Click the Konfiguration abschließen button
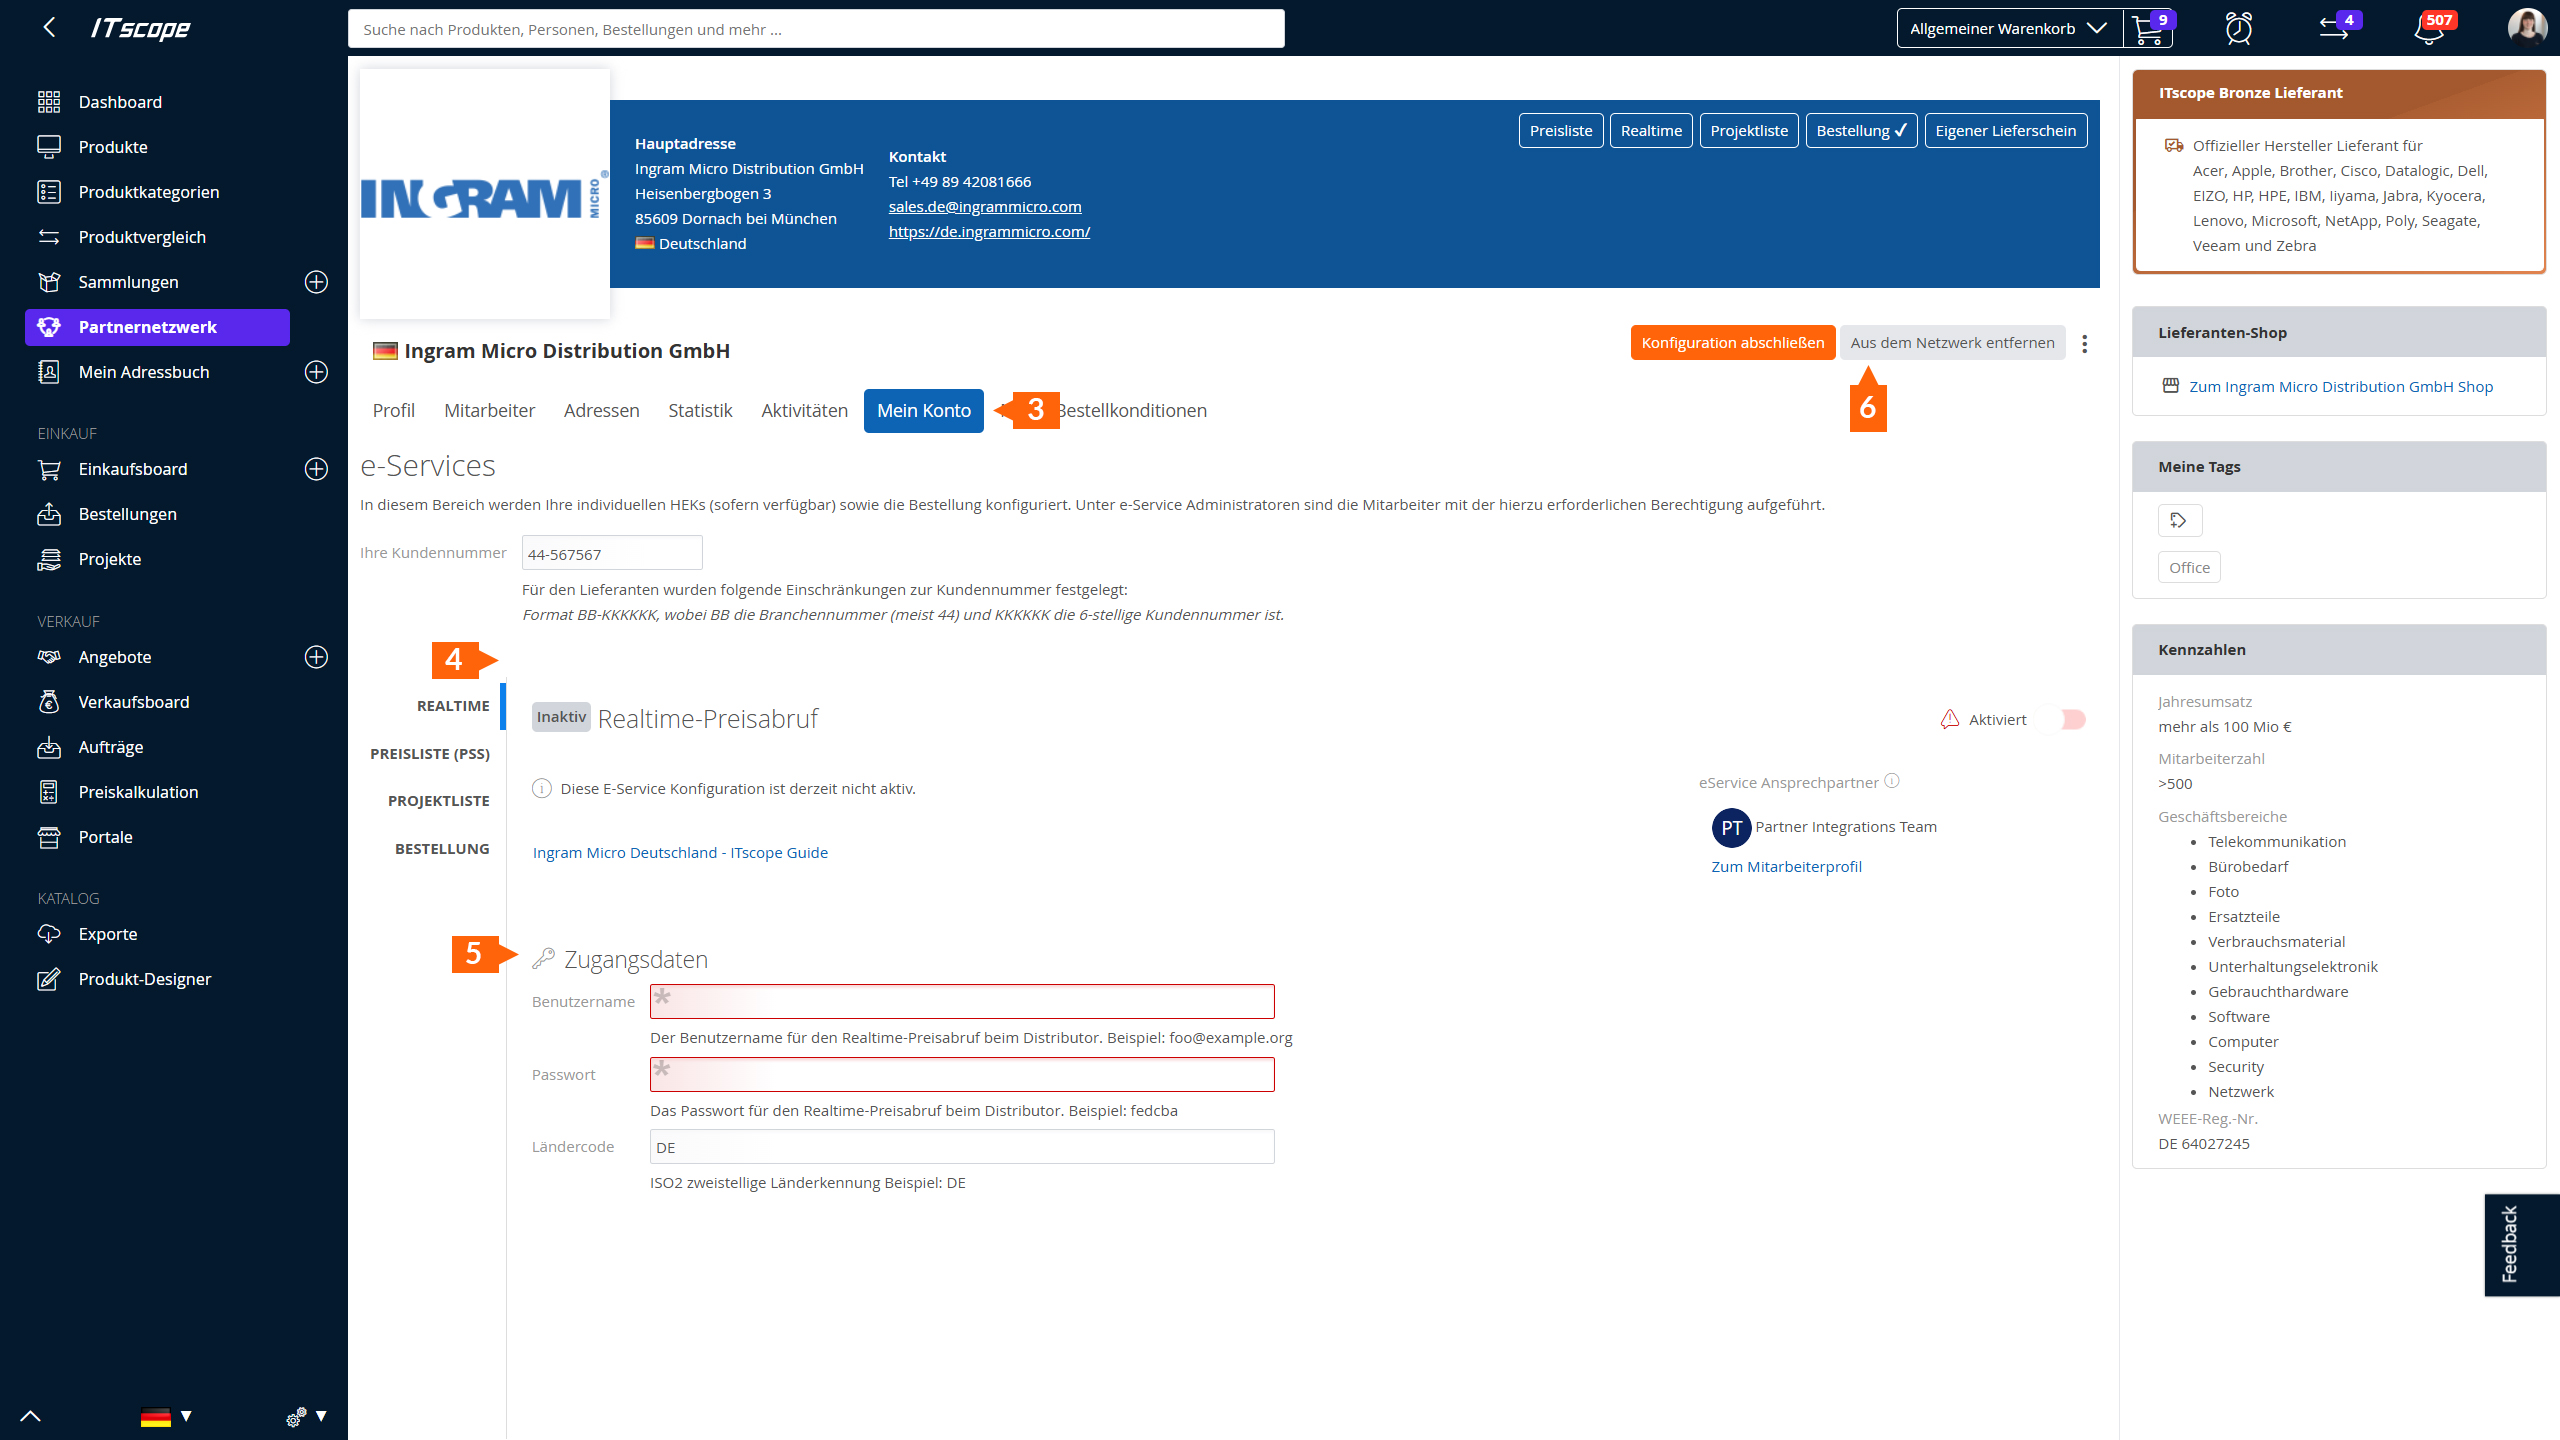 point(1732,343)
